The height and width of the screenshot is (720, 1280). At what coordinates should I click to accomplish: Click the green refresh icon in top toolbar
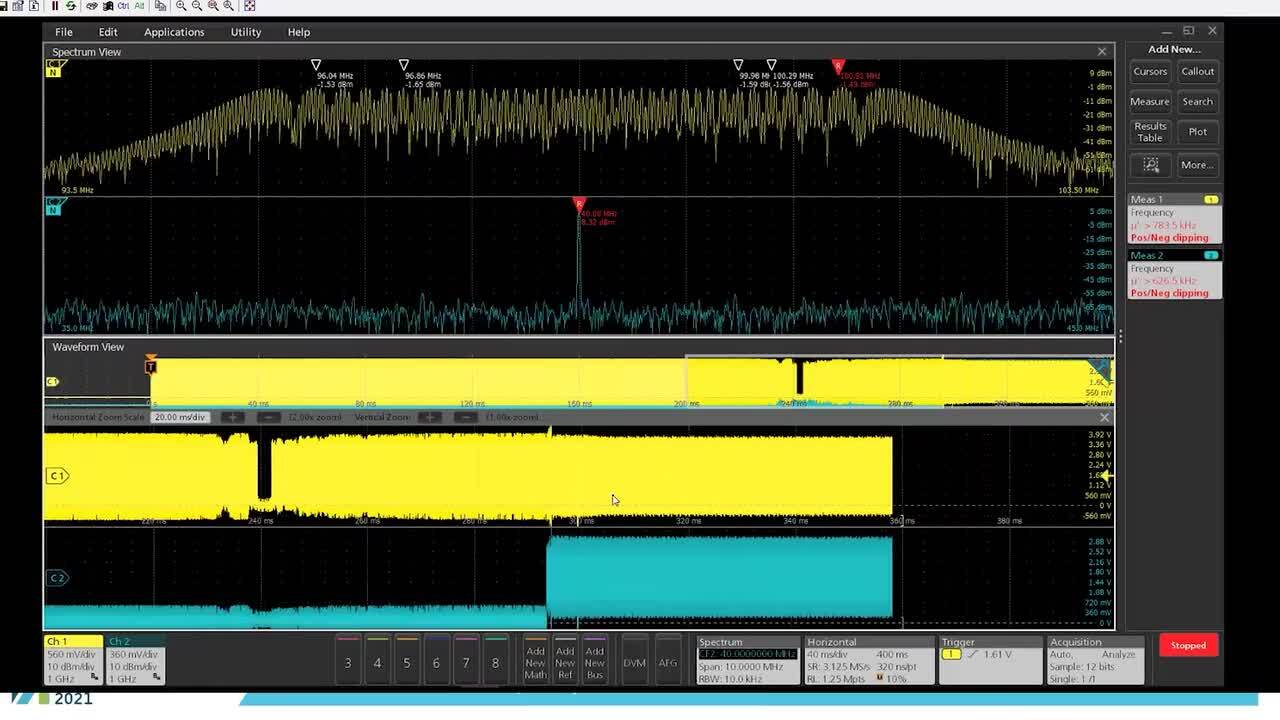(70, 6)
